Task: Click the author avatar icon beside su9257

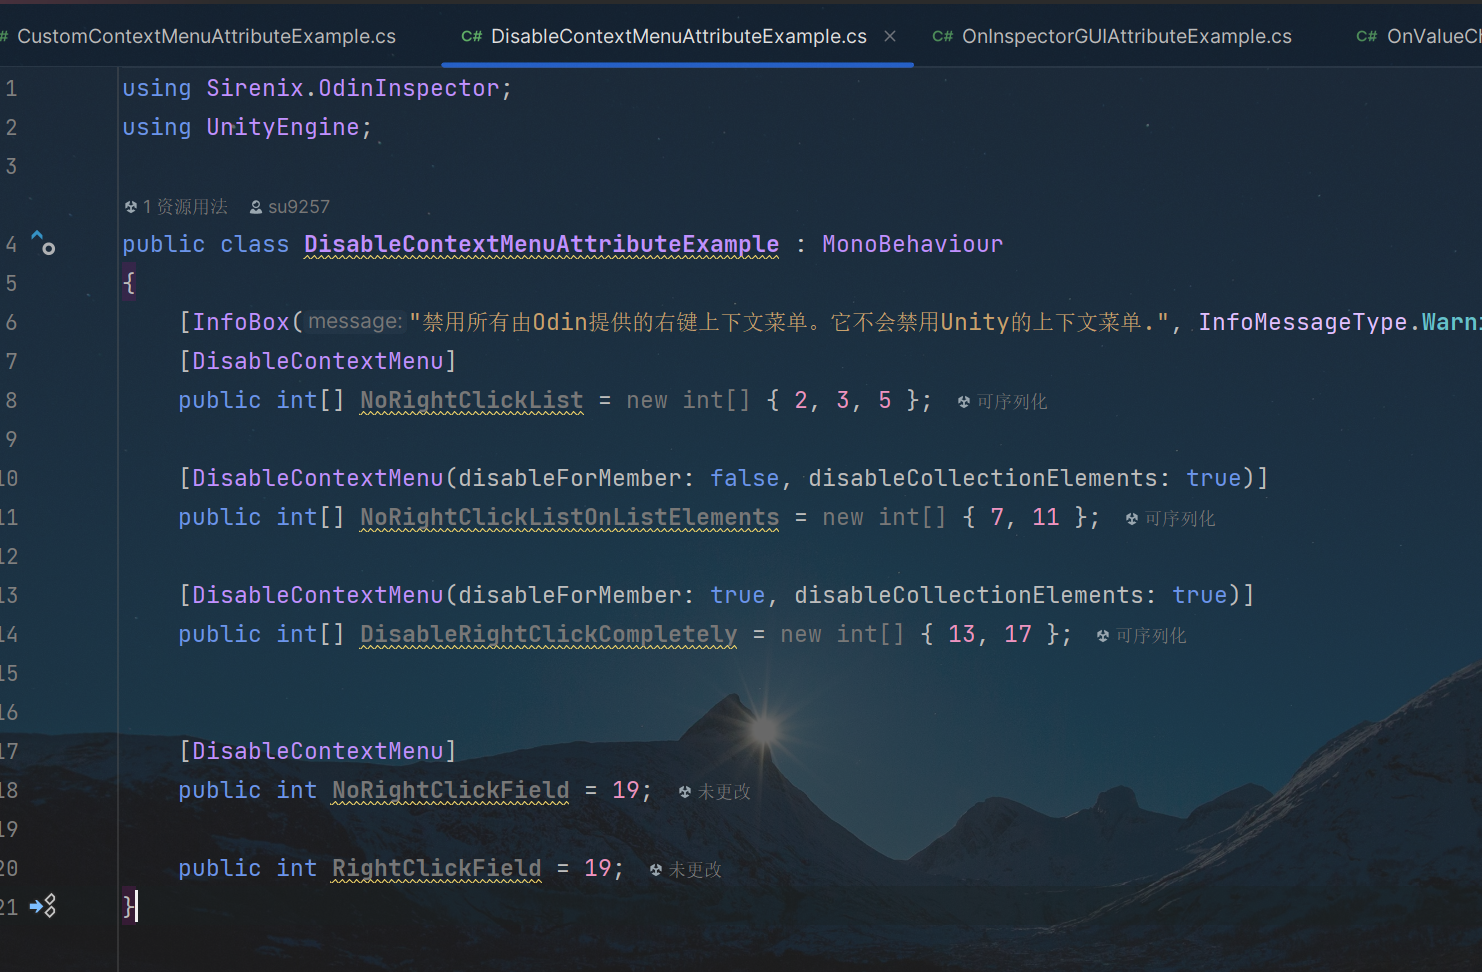Action: click(x=256, y=207)
